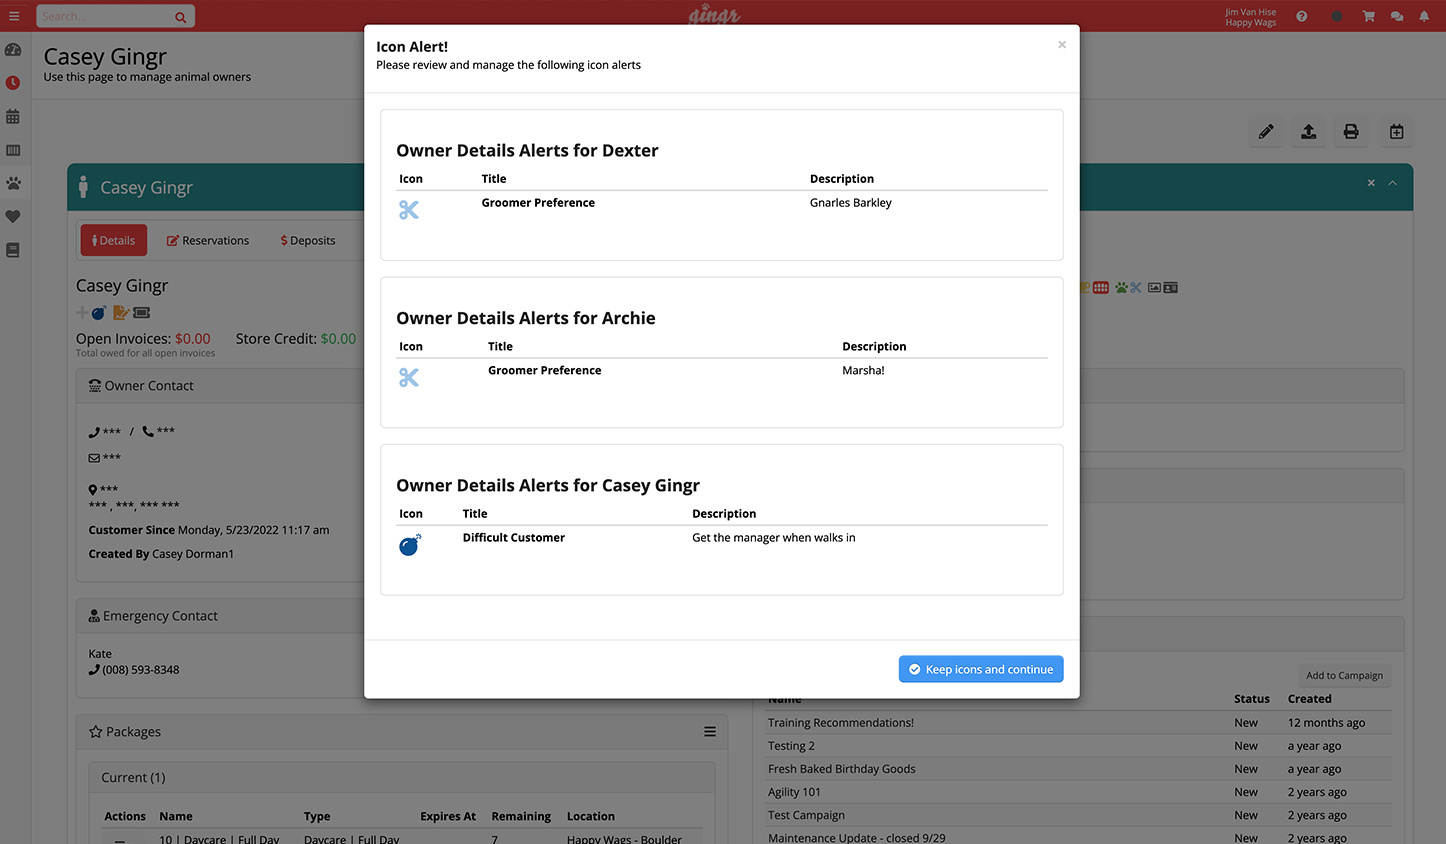The image size is (1446, 844).
Task: Select the paw print sidebar icon
Action: point(13,184)
